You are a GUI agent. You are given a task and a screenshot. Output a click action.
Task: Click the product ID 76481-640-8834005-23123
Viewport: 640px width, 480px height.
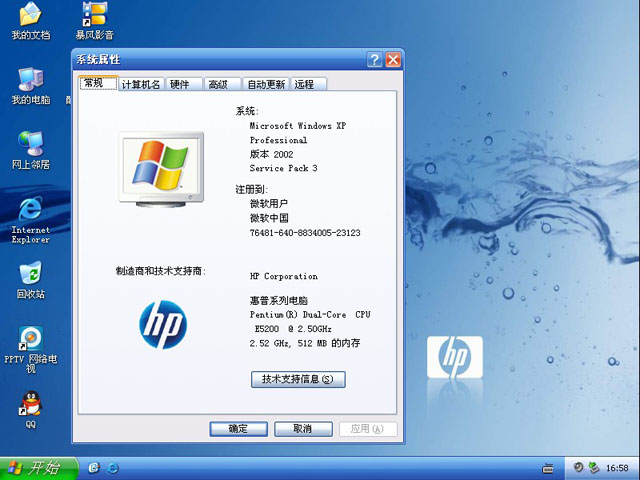pos(305,233)
